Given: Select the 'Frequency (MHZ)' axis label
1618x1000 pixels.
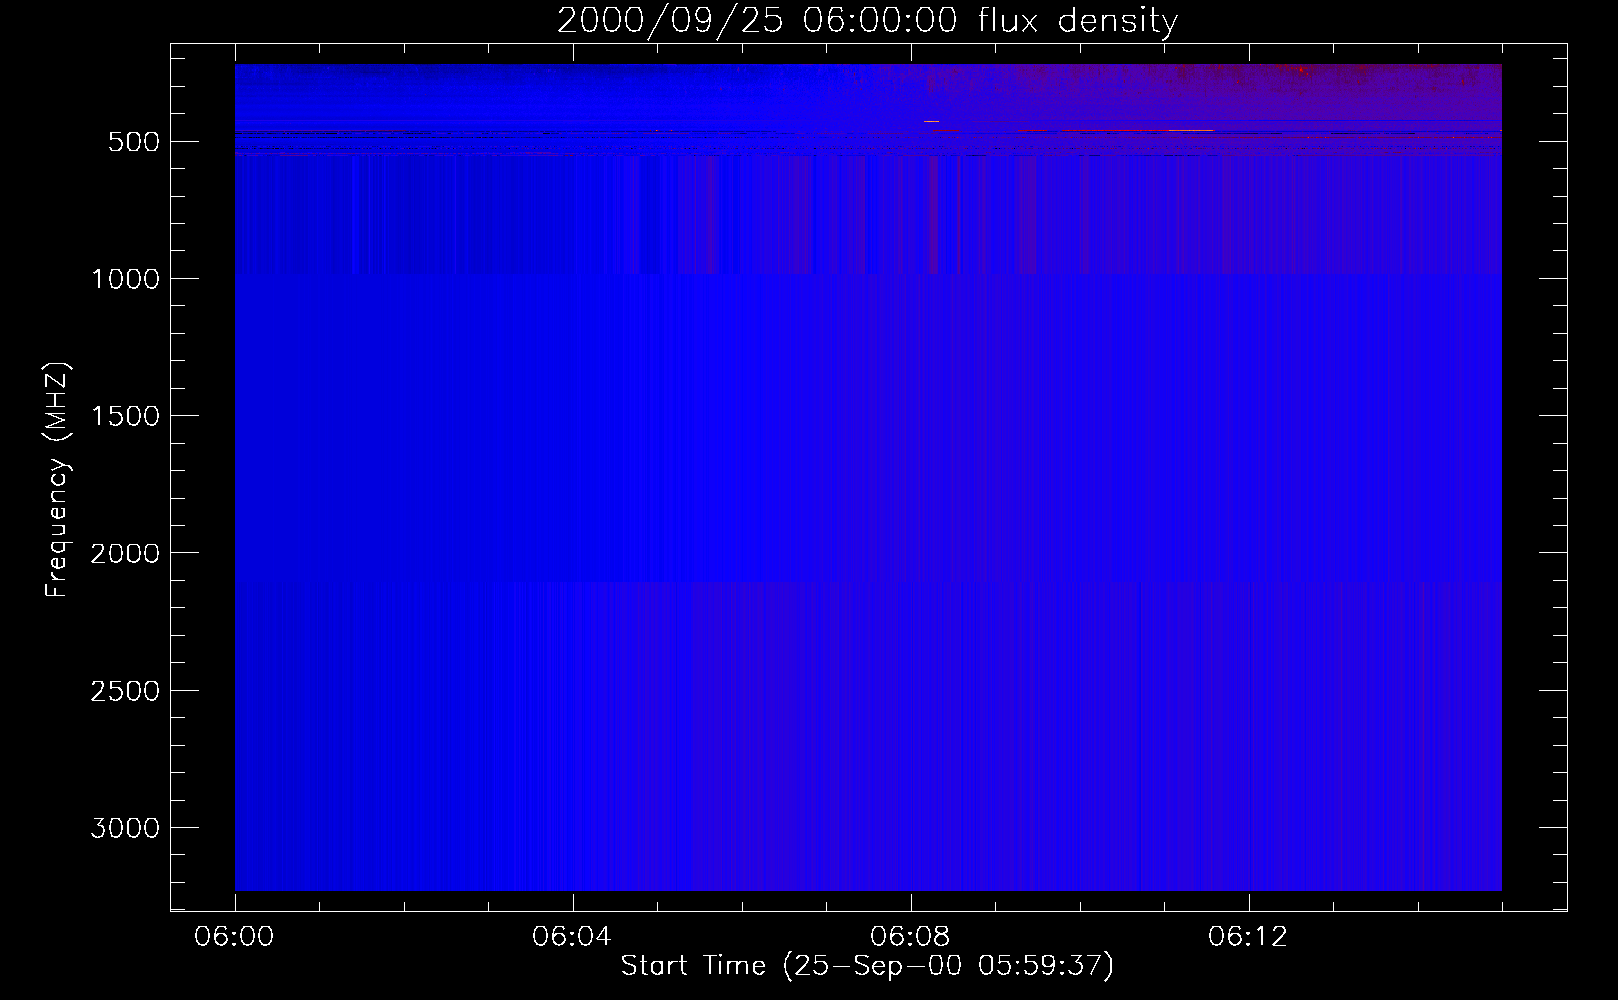Looking at the screenshot, I should coord(57,480).
